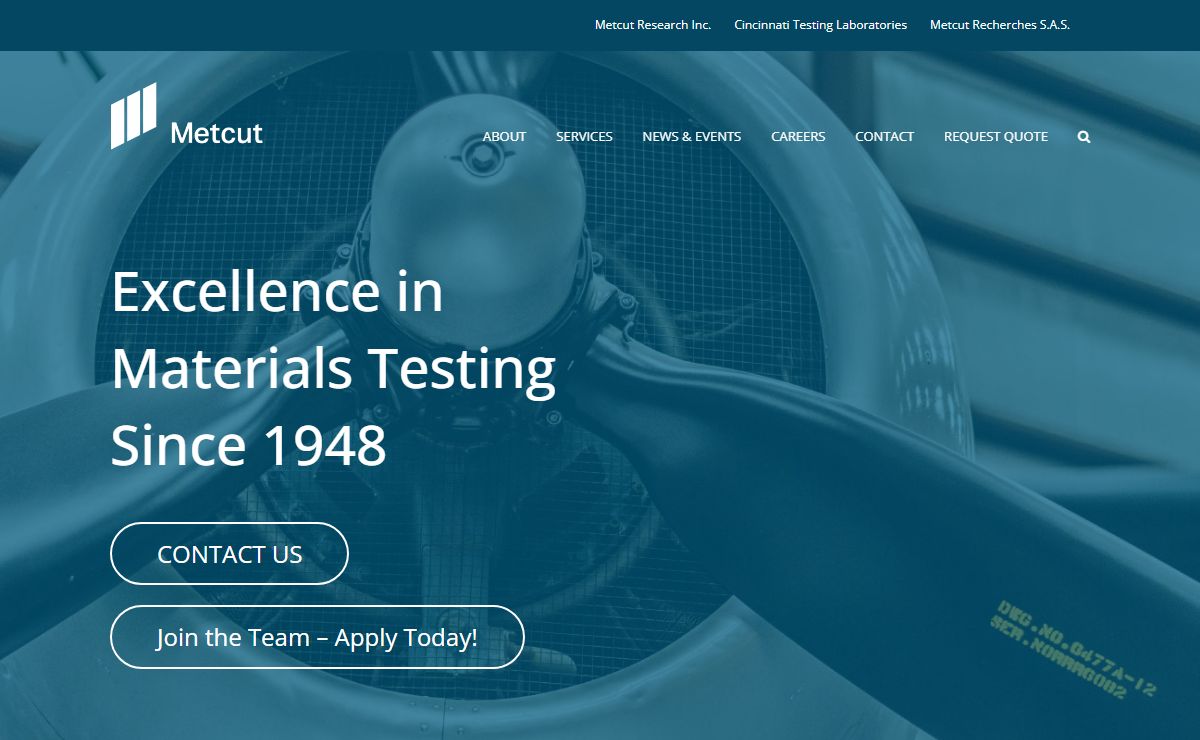Open the search magnifier icon

coord(1084,137)
